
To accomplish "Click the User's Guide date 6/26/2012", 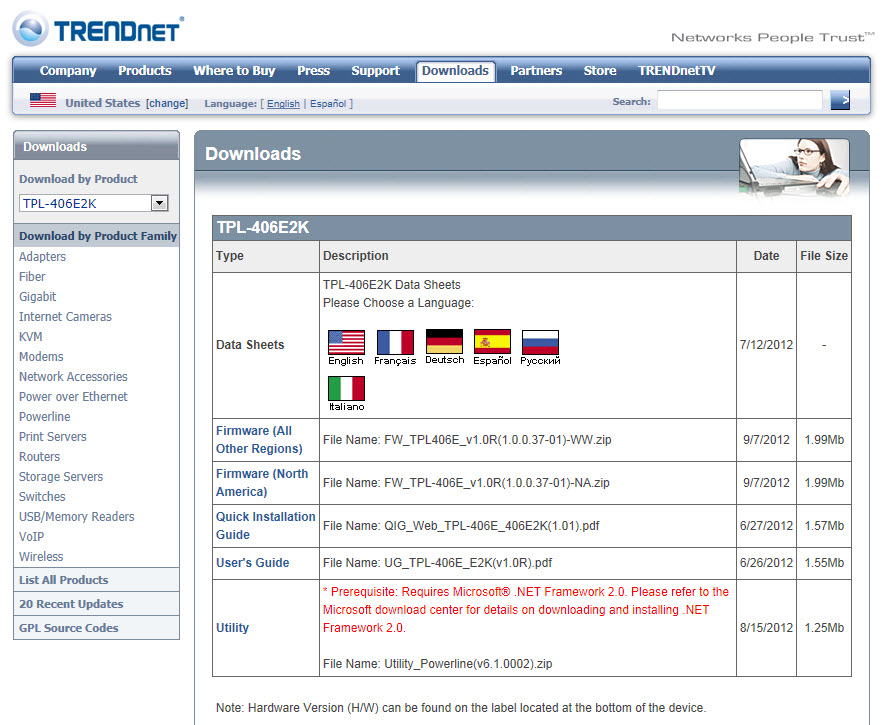I will [766, 563].
